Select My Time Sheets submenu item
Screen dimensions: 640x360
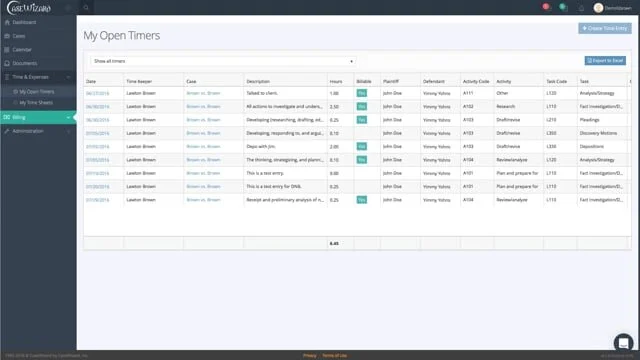point(36,102)
